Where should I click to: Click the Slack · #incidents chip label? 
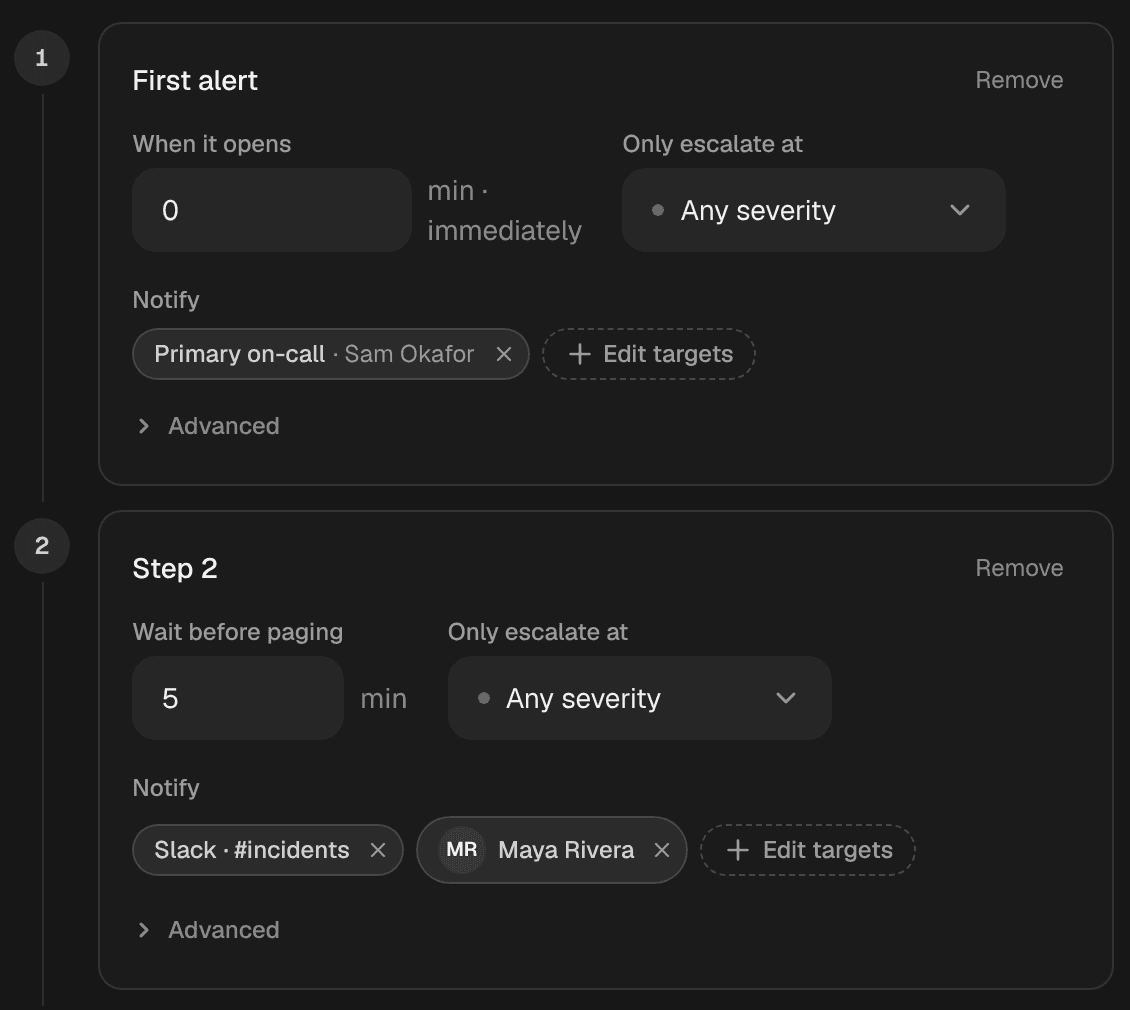pyautogui.click(x=252, y=850)
